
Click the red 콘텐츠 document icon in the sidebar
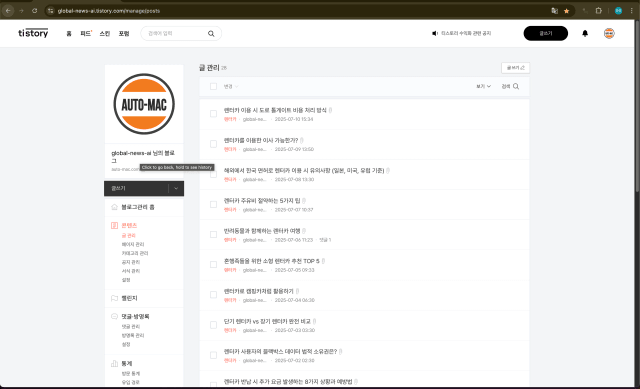coord(115,225)
